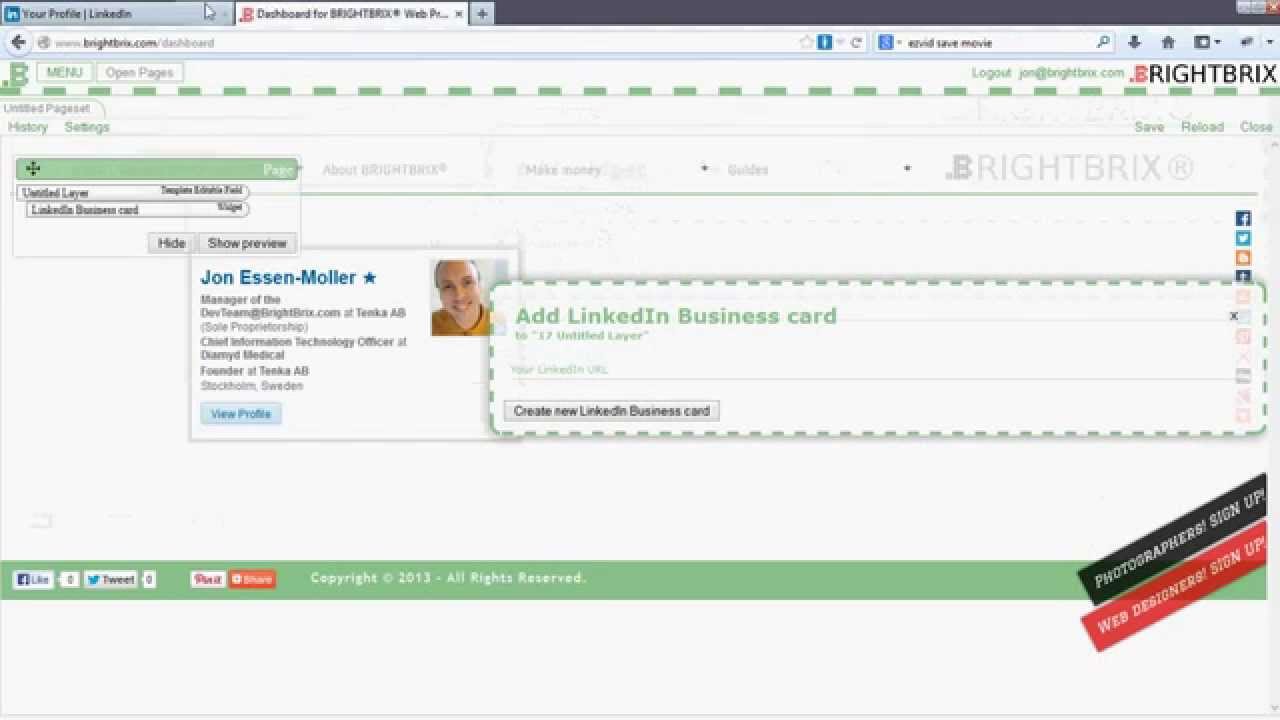Click the Tweet button in footer

click(110, 579)
